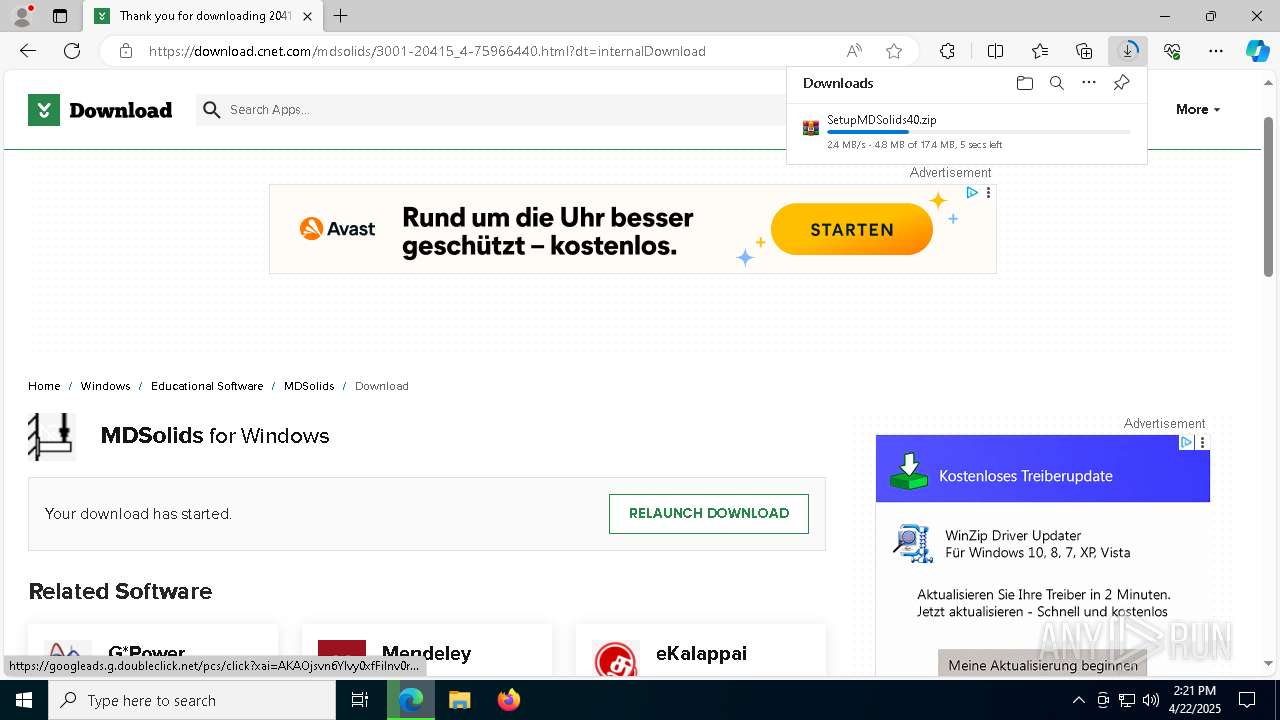The width and height of the screenshot is (1280, 720).
Task: Pin the Downloads panel
Action: [1121, 83]
